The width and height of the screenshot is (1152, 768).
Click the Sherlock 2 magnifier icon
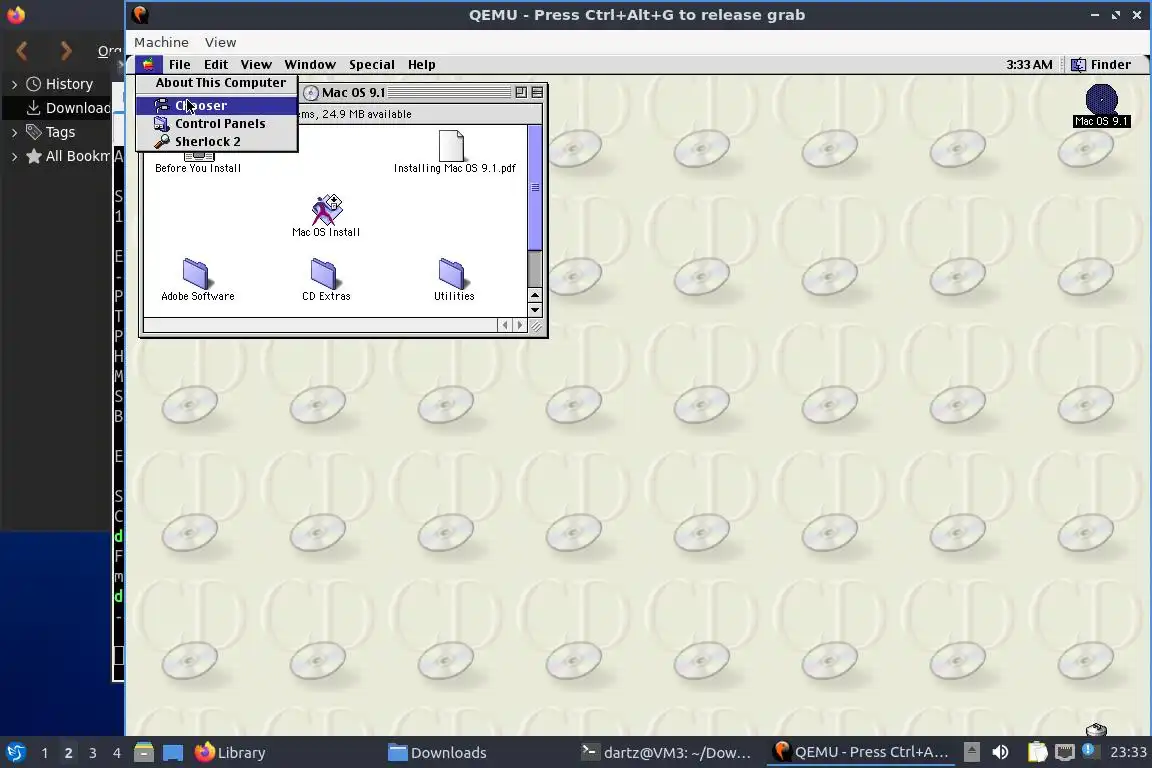[x=162, y=142]
